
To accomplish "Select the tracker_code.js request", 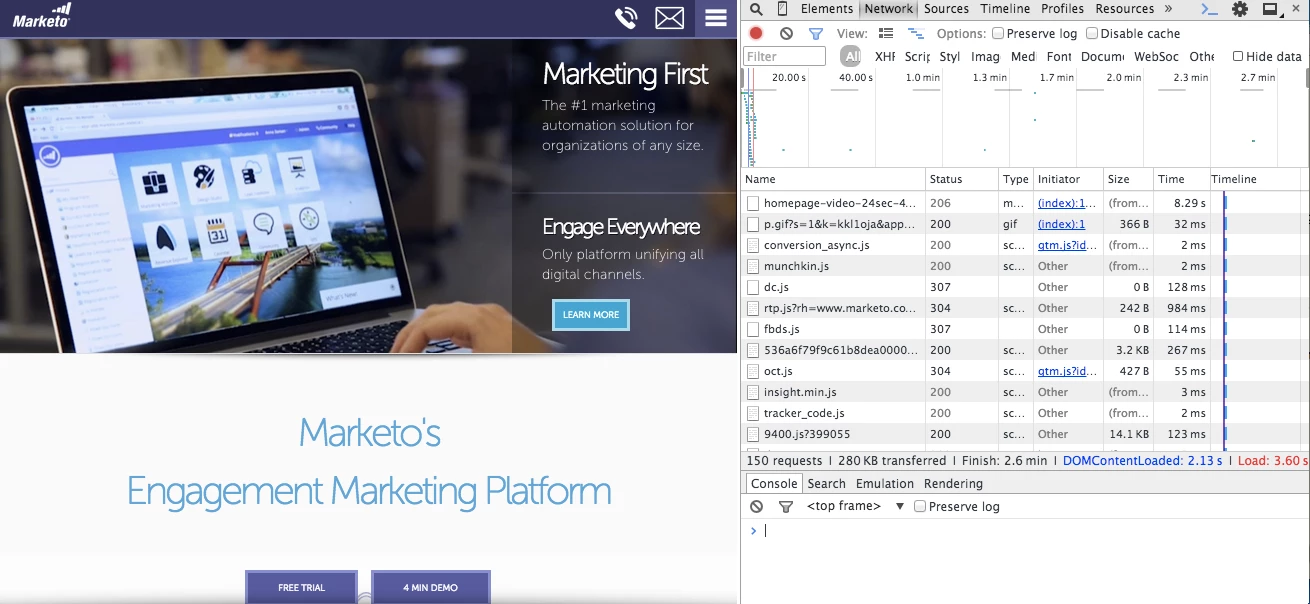I will point(1025,413).
